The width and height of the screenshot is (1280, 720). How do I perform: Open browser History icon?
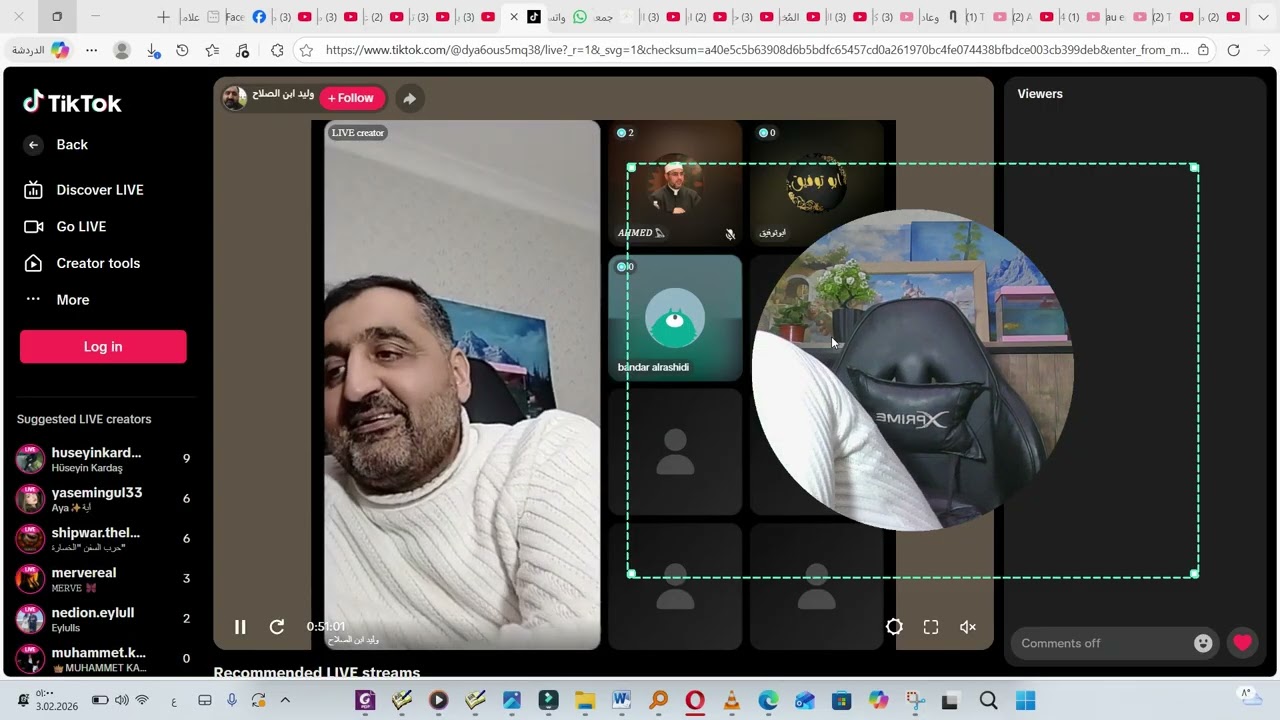click(x=182, y=50)
